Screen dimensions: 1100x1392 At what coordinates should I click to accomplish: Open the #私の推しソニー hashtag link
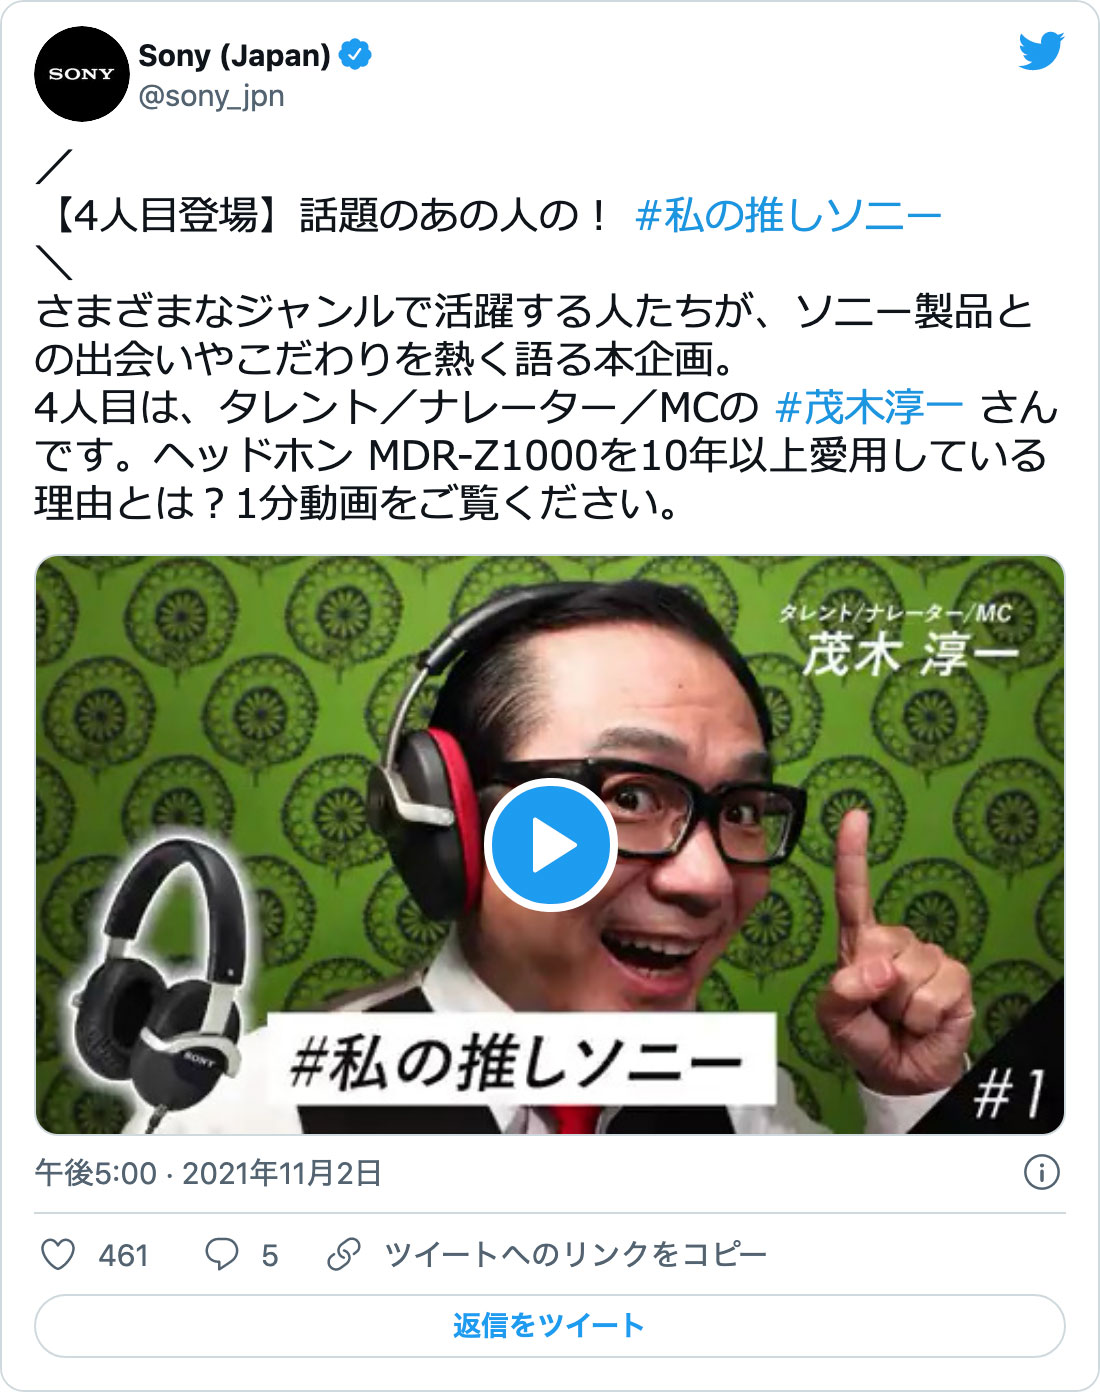[x=789, y=215]
